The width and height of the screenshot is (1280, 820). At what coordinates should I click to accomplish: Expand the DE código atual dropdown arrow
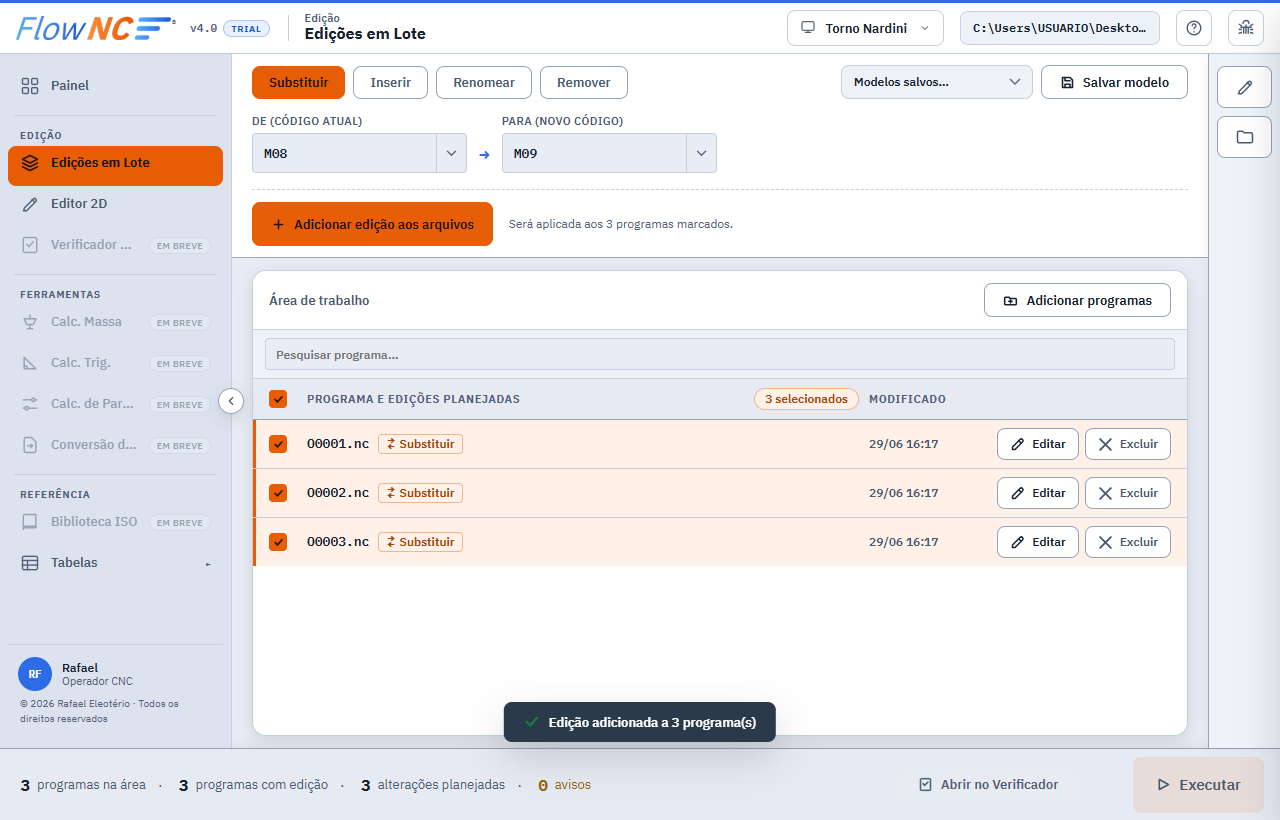click(451, 153)
